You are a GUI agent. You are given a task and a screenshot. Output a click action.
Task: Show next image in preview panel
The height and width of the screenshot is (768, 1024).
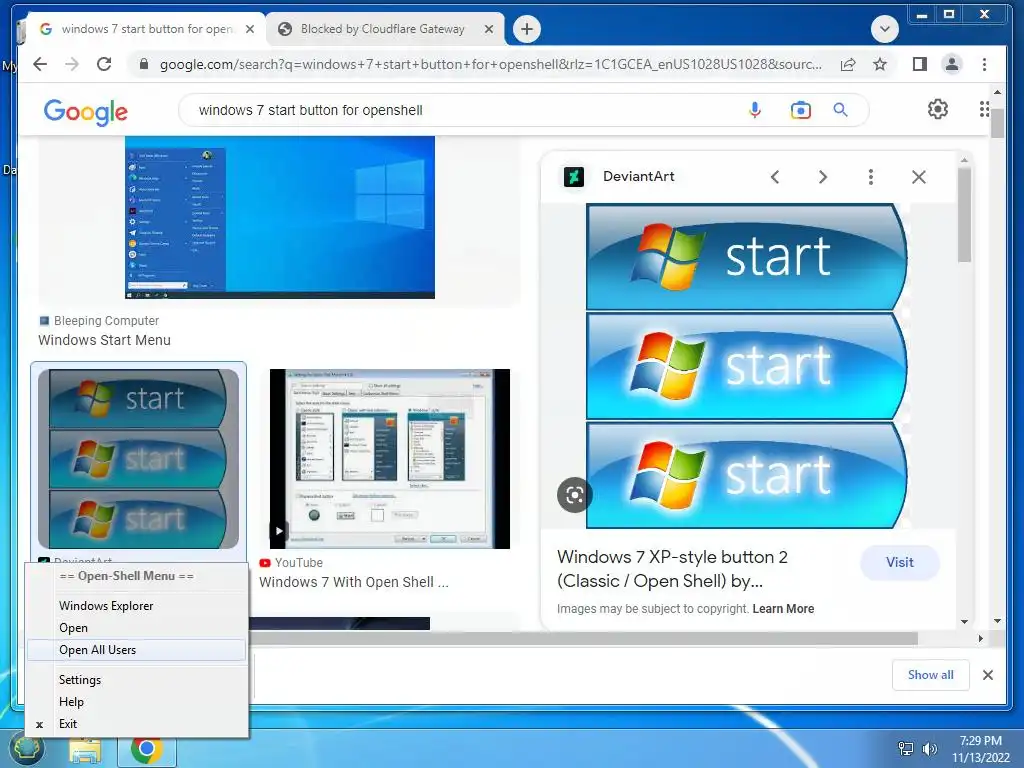tap(823, 177)
